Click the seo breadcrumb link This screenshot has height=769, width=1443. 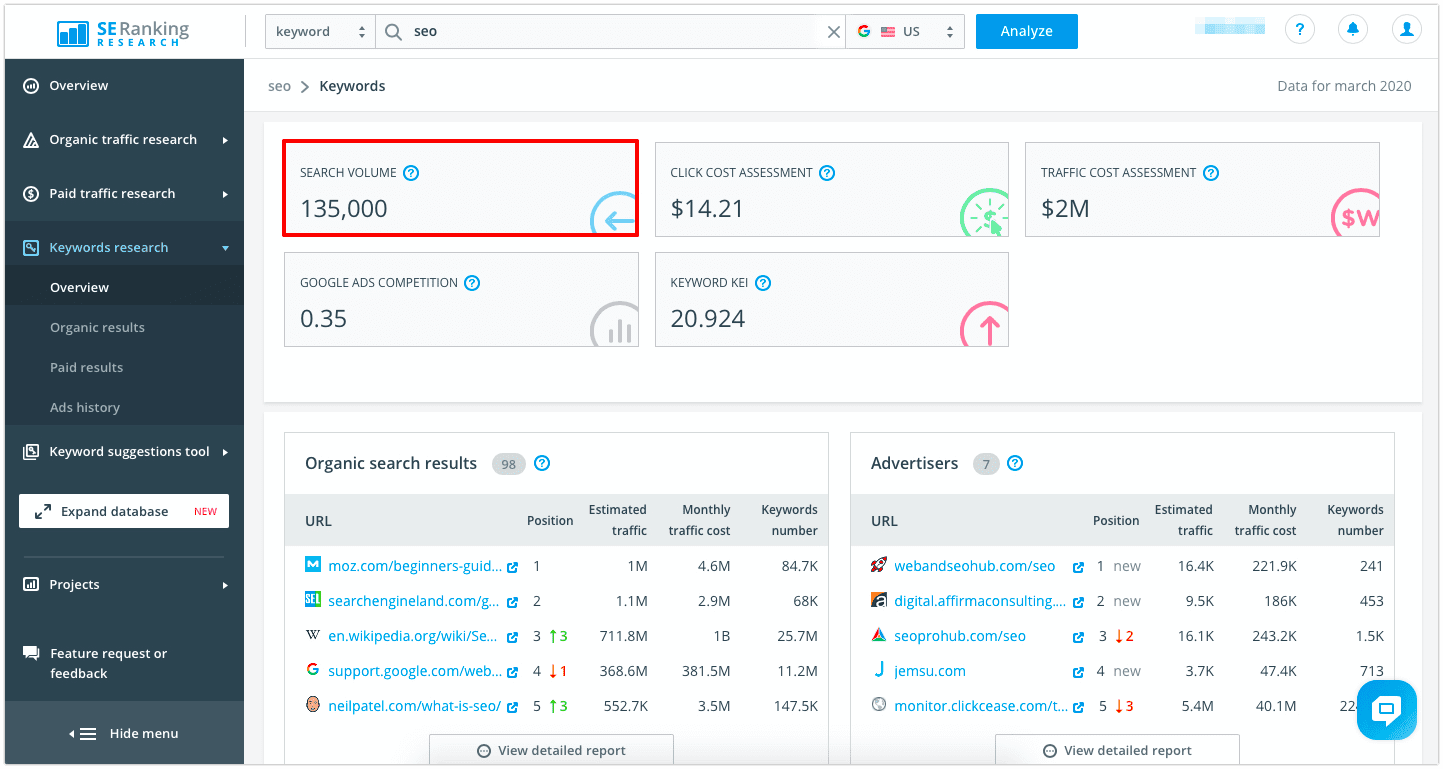pyautogui.click(x=279, y=86)
